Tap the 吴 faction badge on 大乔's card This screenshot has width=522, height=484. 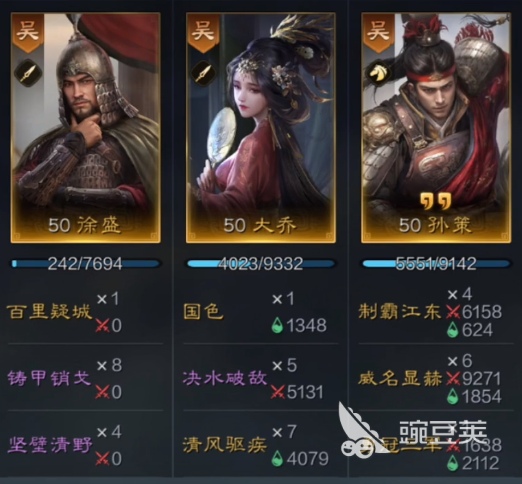203,32
